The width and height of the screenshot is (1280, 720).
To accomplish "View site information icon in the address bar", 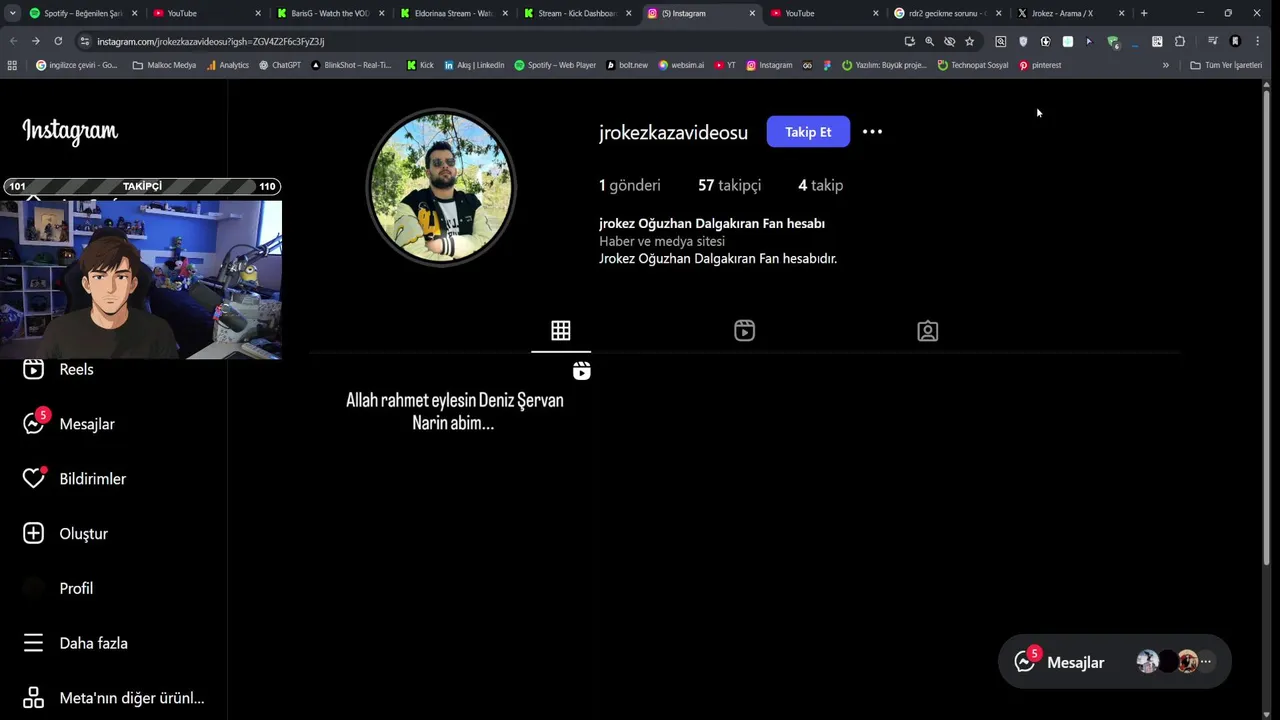I will 85,41.
